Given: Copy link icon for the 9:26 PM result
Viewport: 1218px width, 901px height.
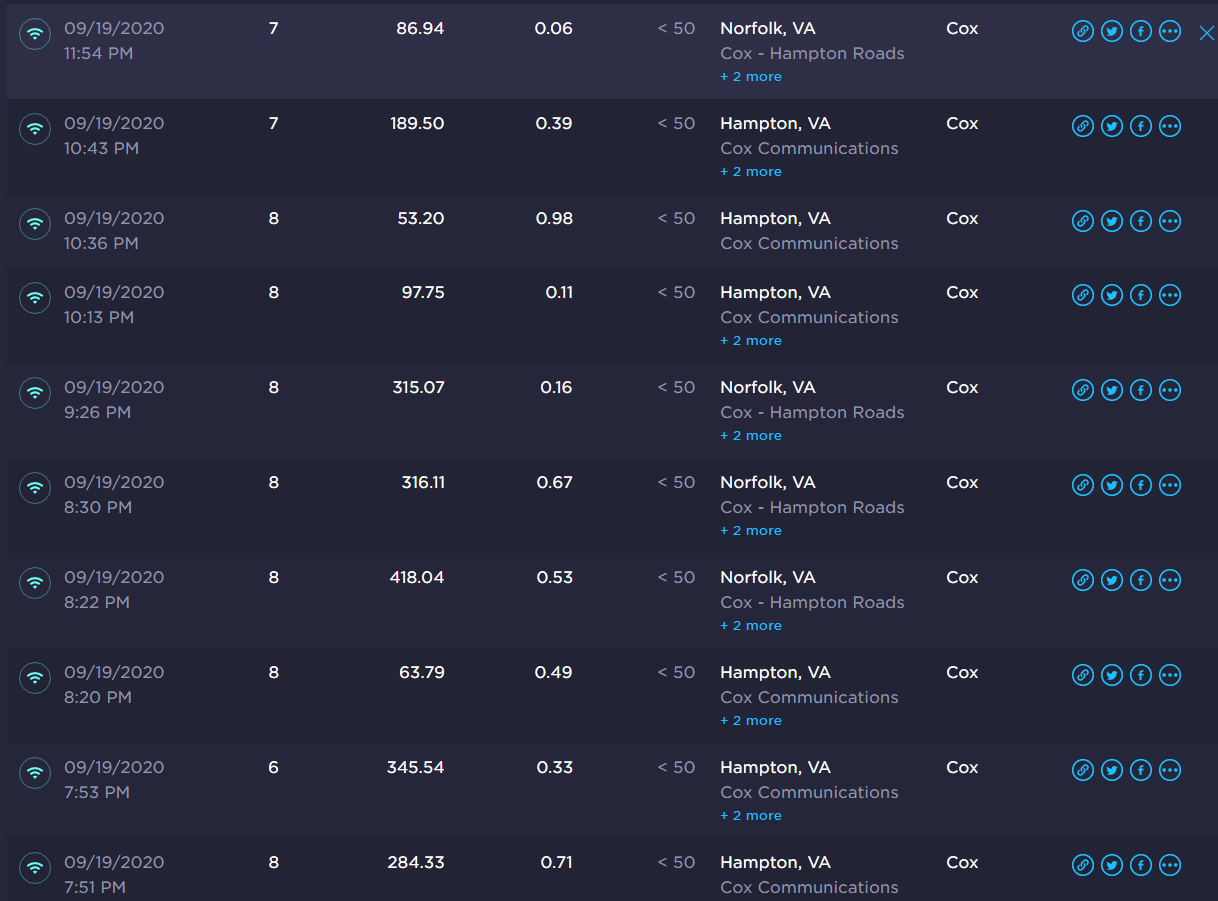Looking at the screenshot, I should (x=1083, y=391).
